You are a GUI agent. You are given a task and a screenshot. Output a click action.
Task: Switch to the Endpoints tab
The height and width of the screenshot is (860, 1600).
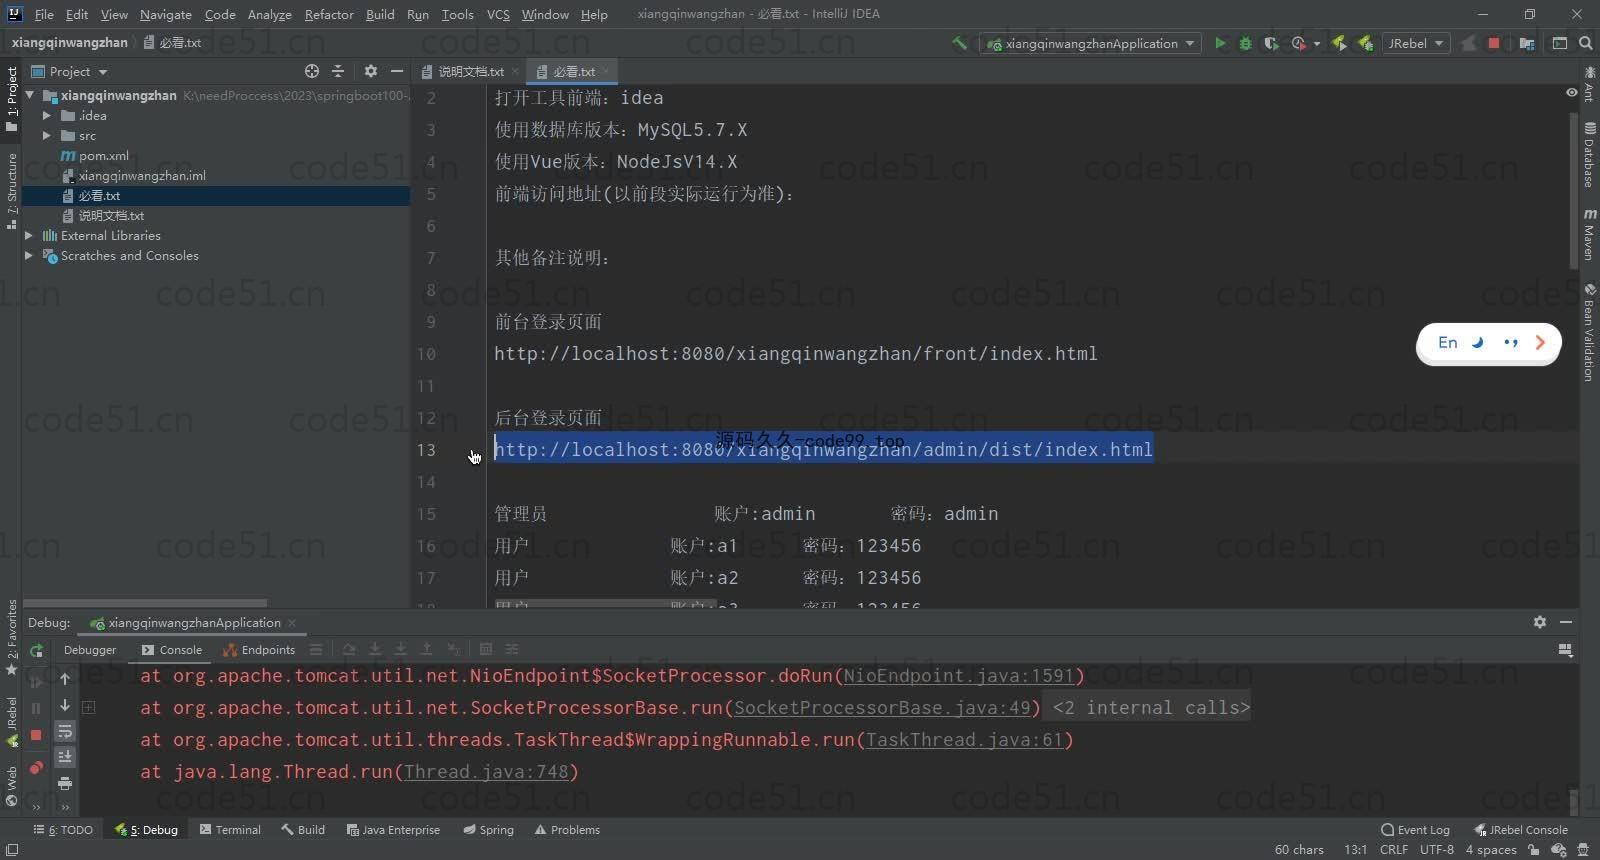coord(259,650)
